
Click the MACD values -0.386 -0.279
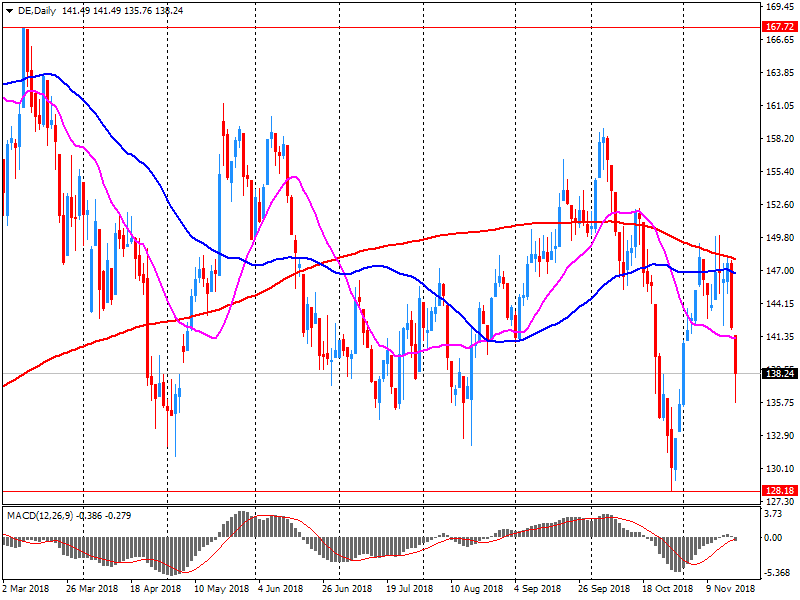tap(104, 516)
